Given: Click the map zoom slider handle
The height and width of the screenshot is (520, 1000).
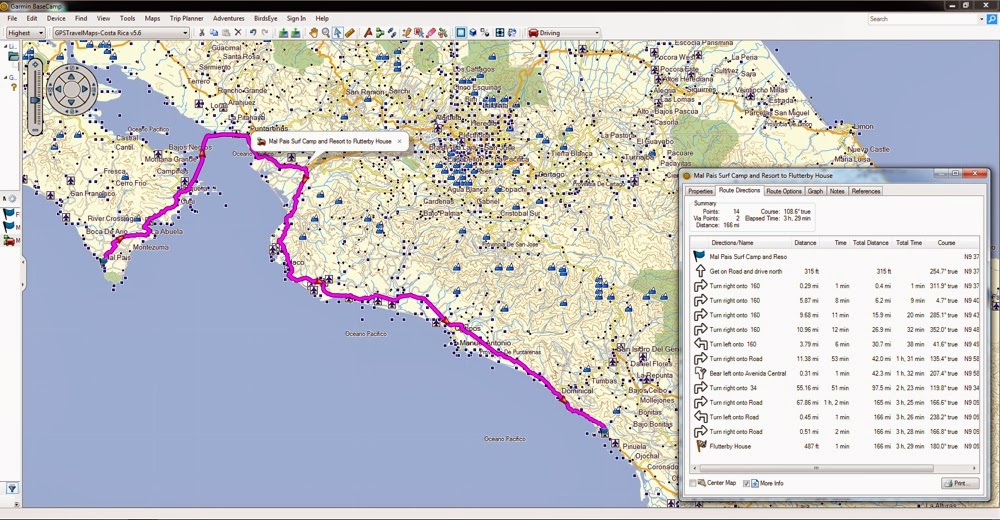Looking at the screenshot, I should [35, 100].
